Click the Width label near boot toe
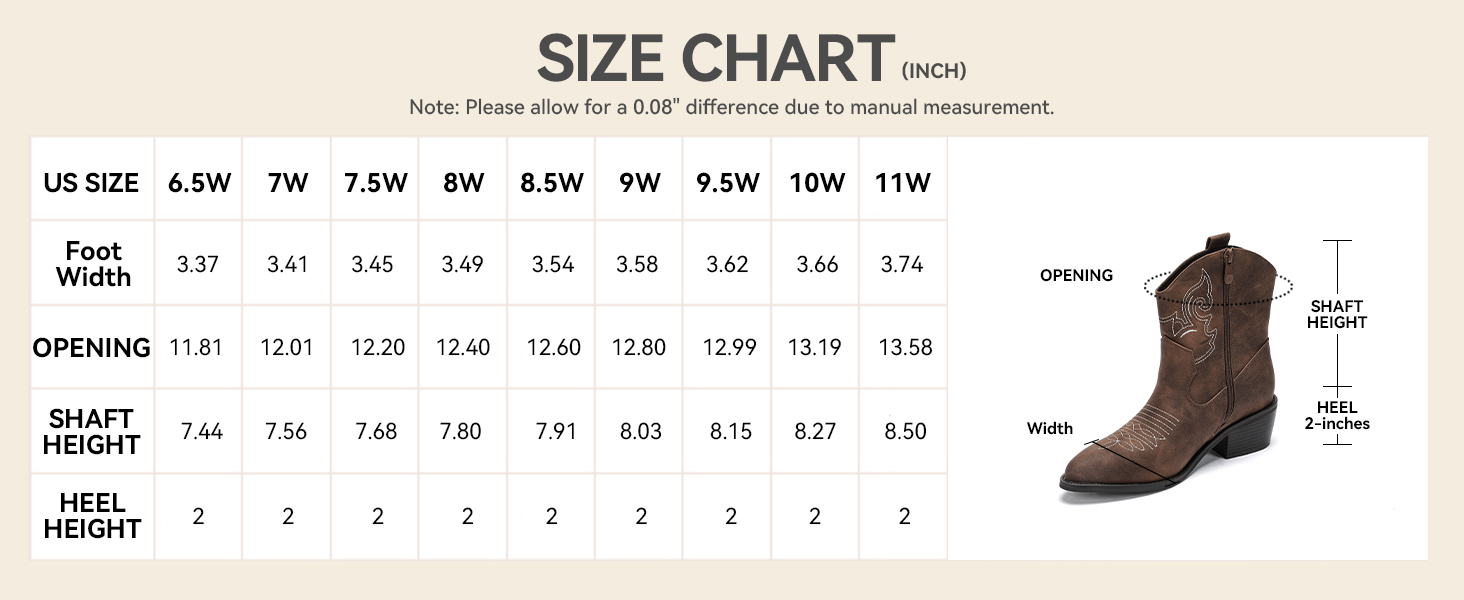 click(1050, 428)
